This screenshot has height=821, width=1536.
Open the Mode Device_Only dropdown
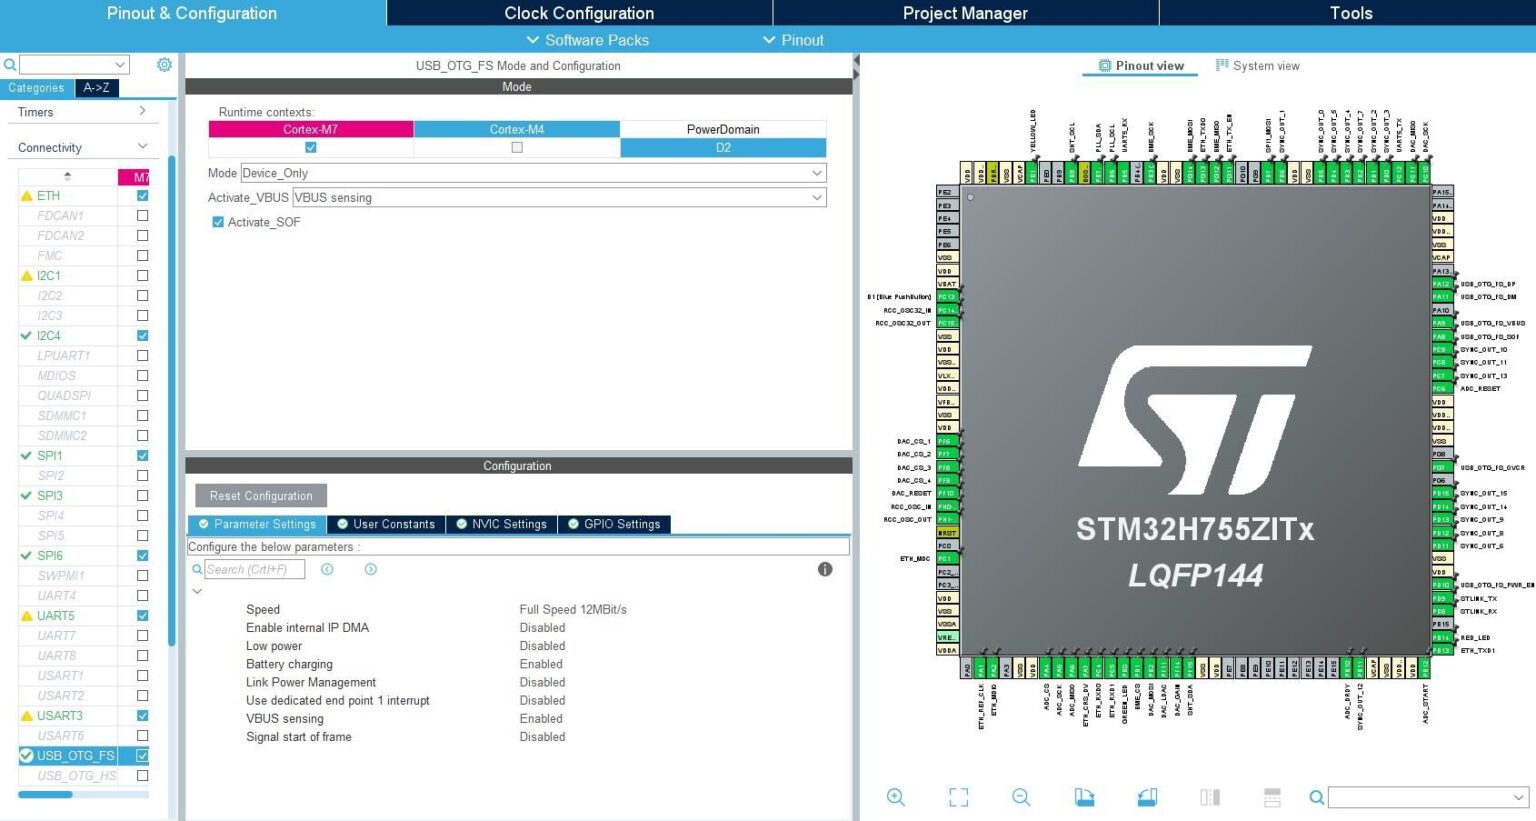click(x=533, y=173)
